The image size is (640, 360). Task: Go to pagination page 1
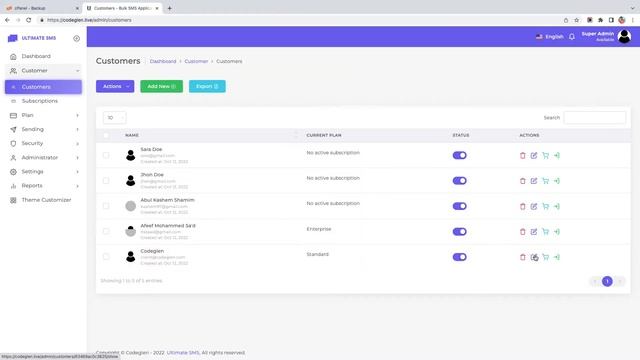(607, 281)
